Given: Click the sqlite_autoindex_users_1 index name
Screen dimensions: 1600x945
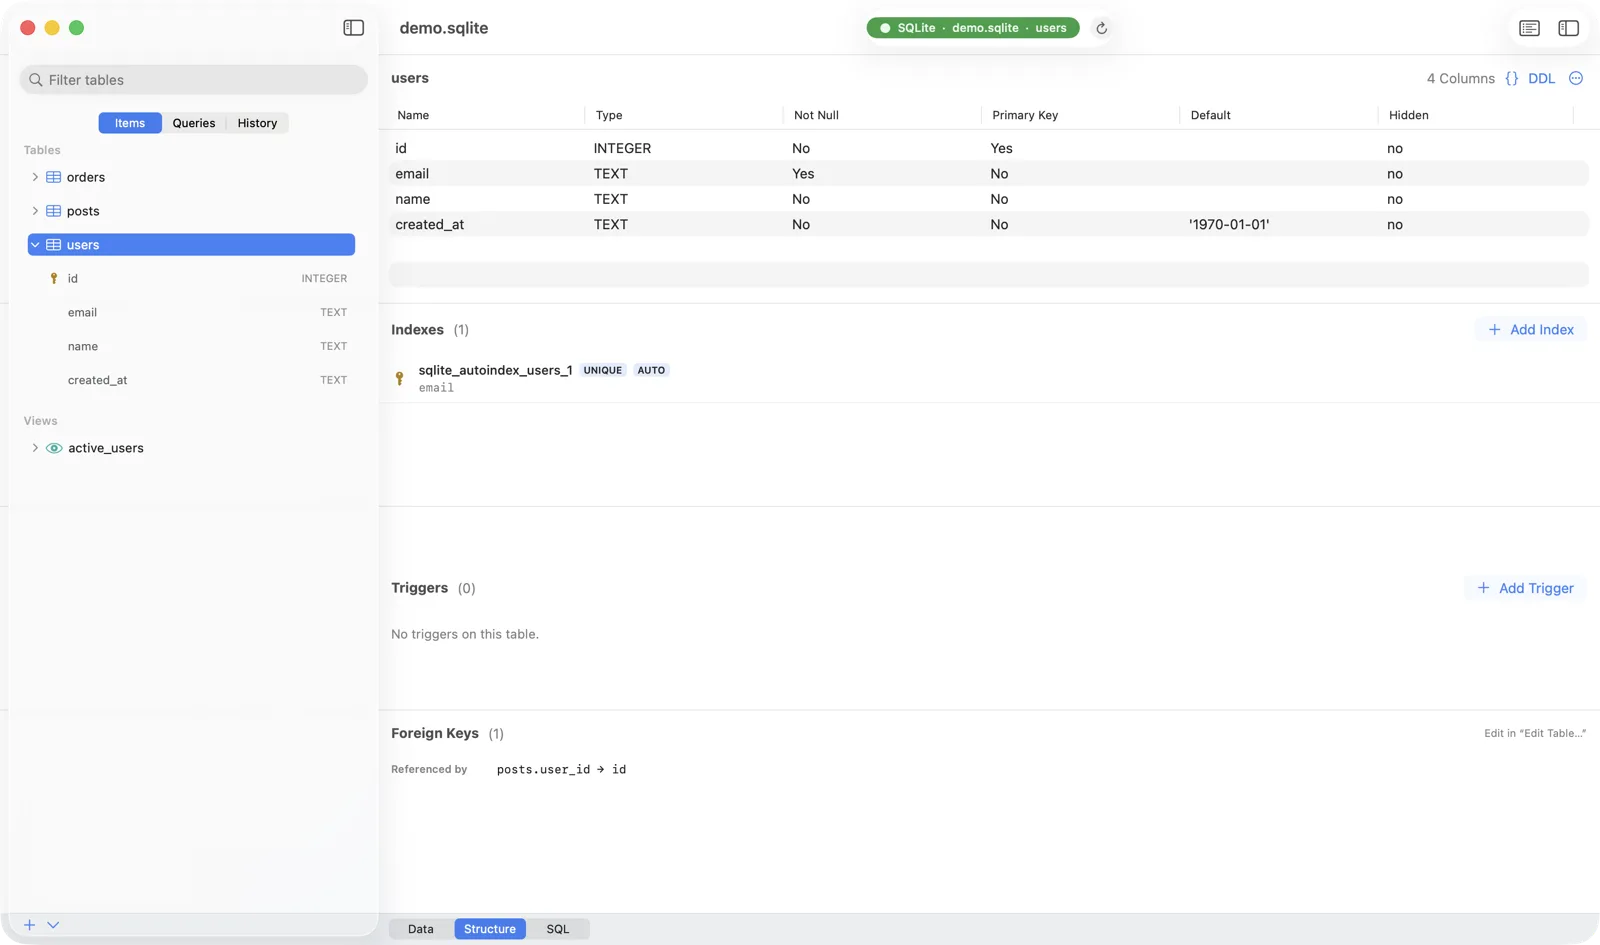Looking at the screenshot, I should tap(495, 370).
